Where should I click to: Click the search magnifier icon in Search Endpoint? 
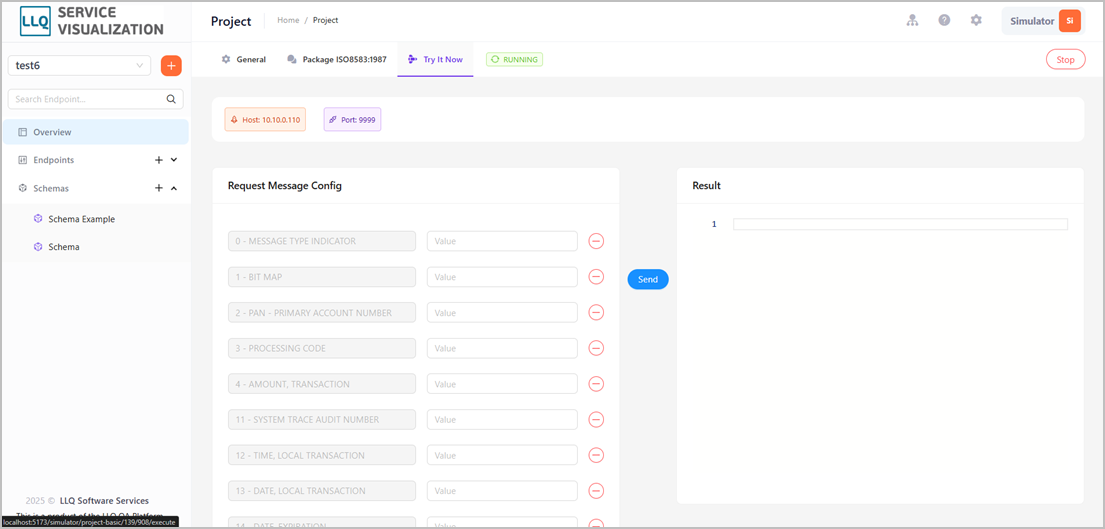(171, 99)
